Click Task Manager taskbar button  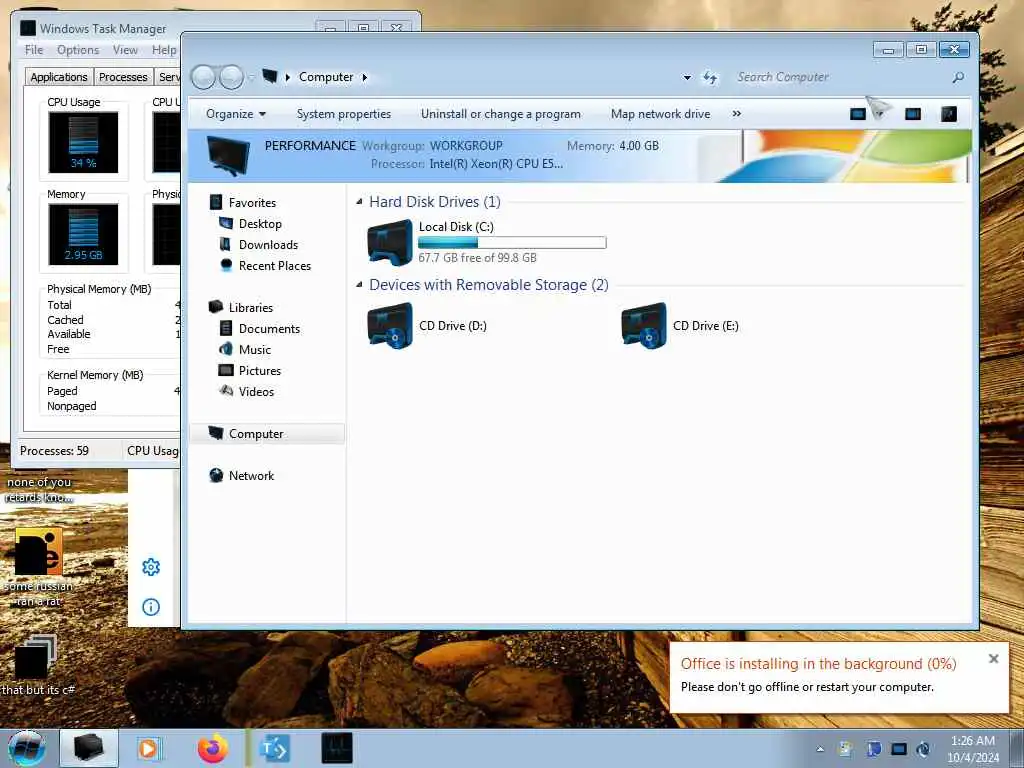[337, 748]
